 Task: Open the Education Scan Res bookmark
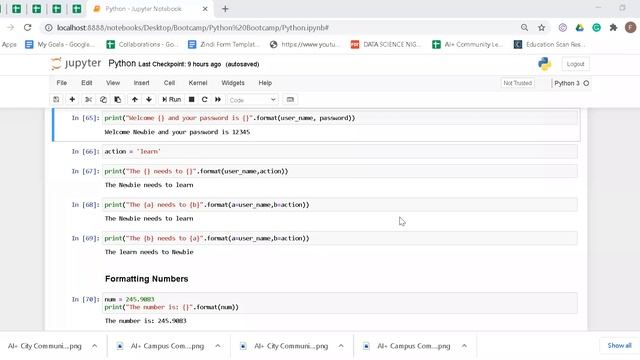[x=549, y=44]
